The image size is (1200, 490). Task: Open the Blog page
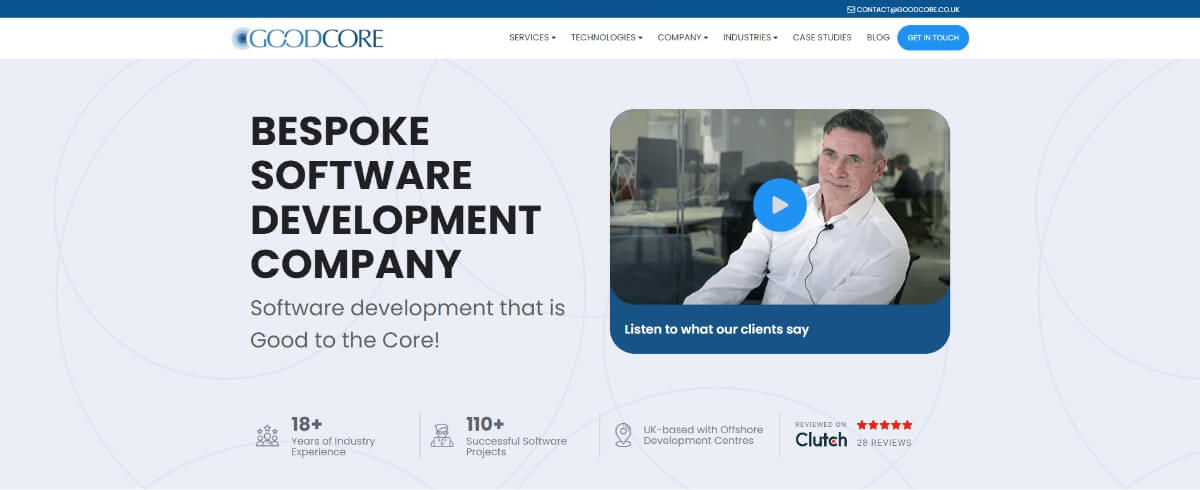tap(878, 38)
